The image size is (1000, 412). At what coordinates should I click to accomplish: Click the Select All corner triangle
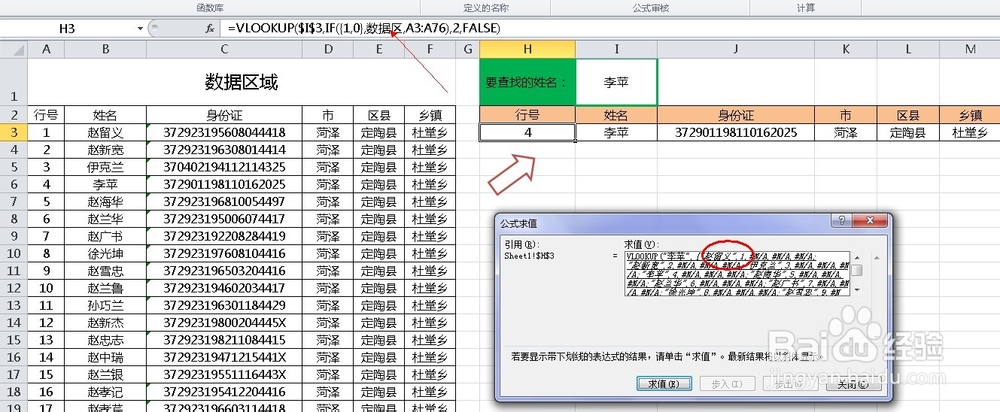[x=15, y=49]
